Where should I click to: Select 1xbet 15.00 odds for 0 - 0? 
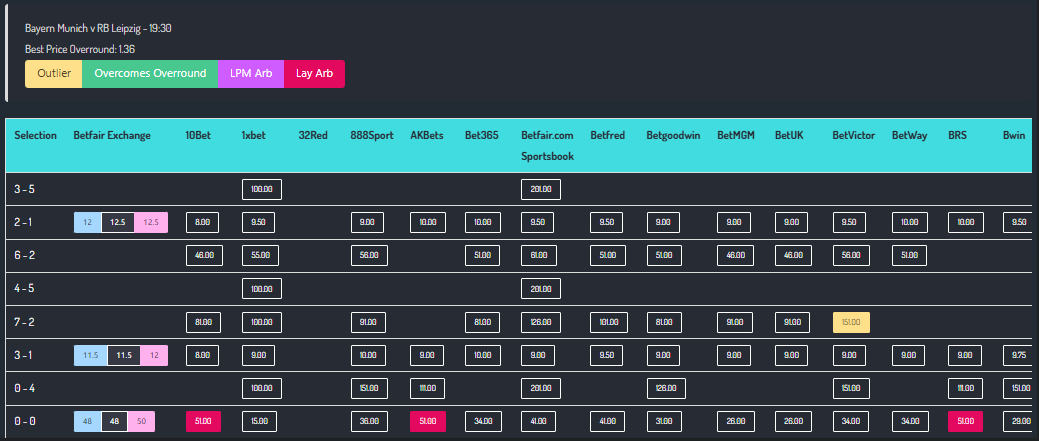point(260,421)
